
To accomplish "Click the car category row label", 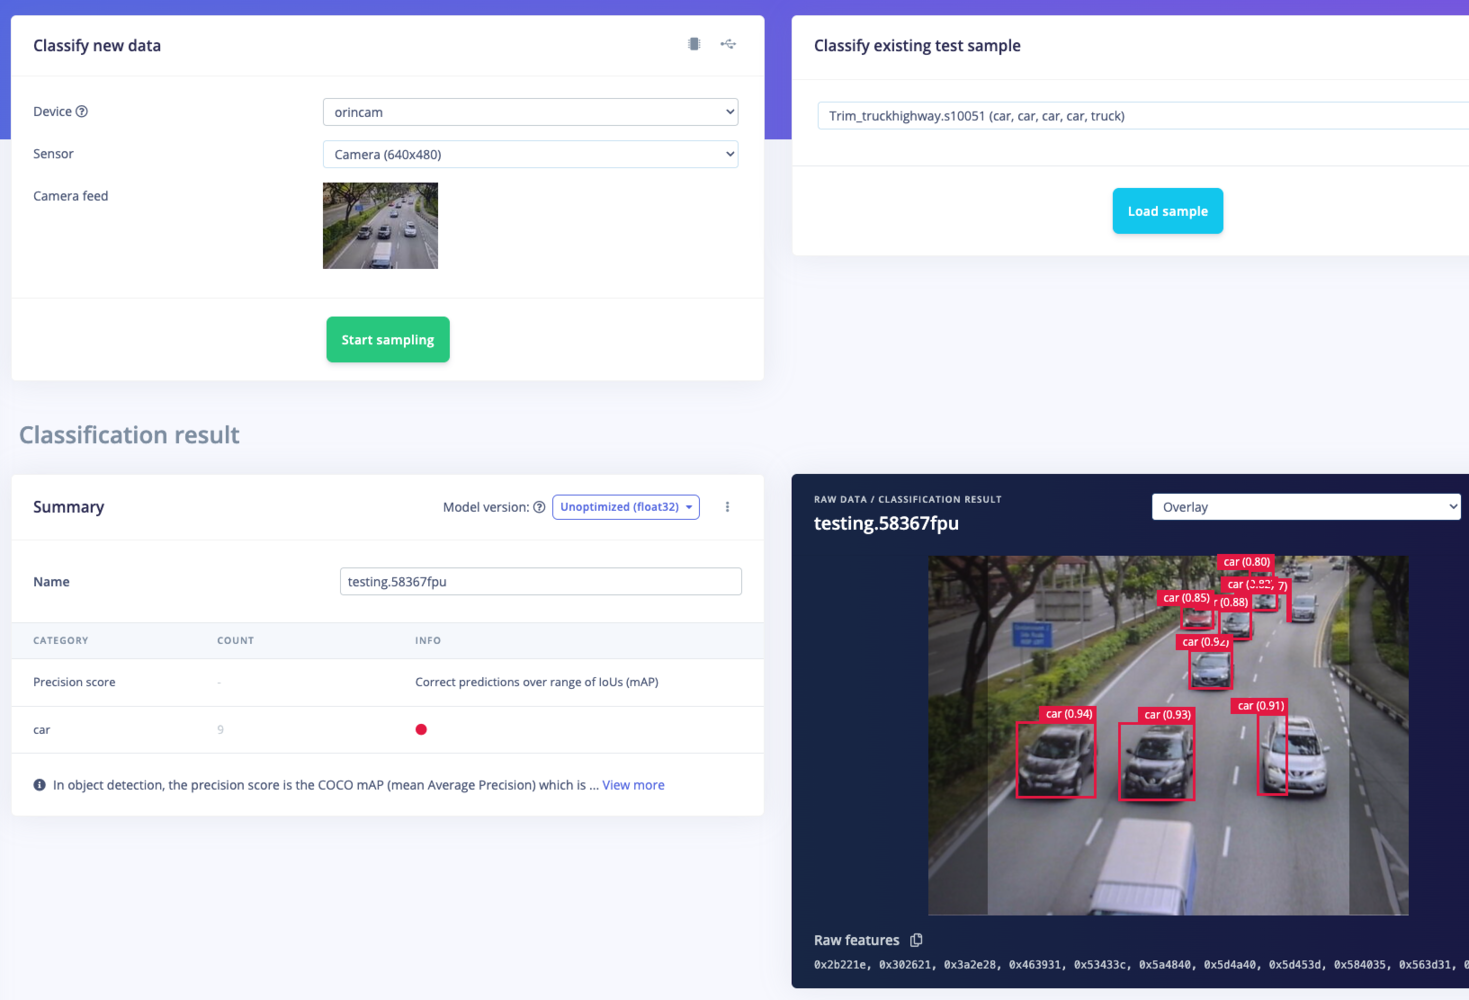I will (x=41, y=730).
